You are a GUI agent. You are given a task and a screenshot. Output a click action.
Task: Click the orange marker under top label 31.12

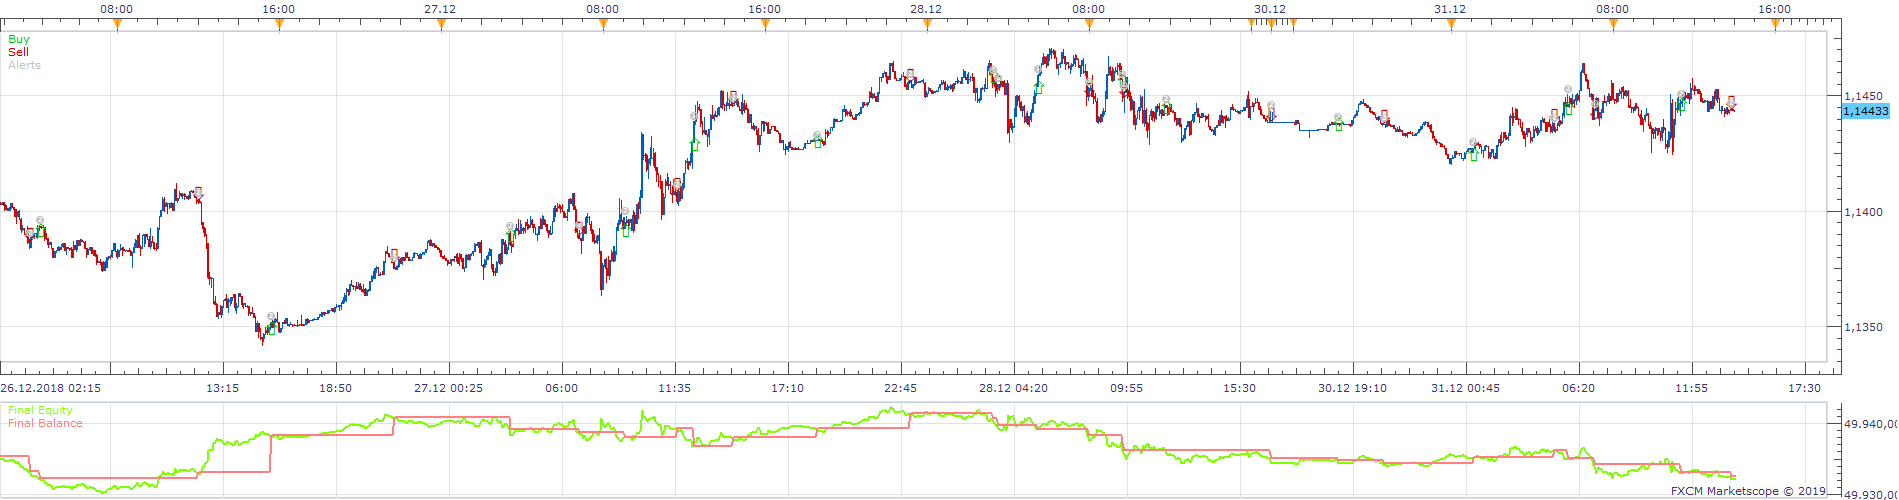point(1451,25)
